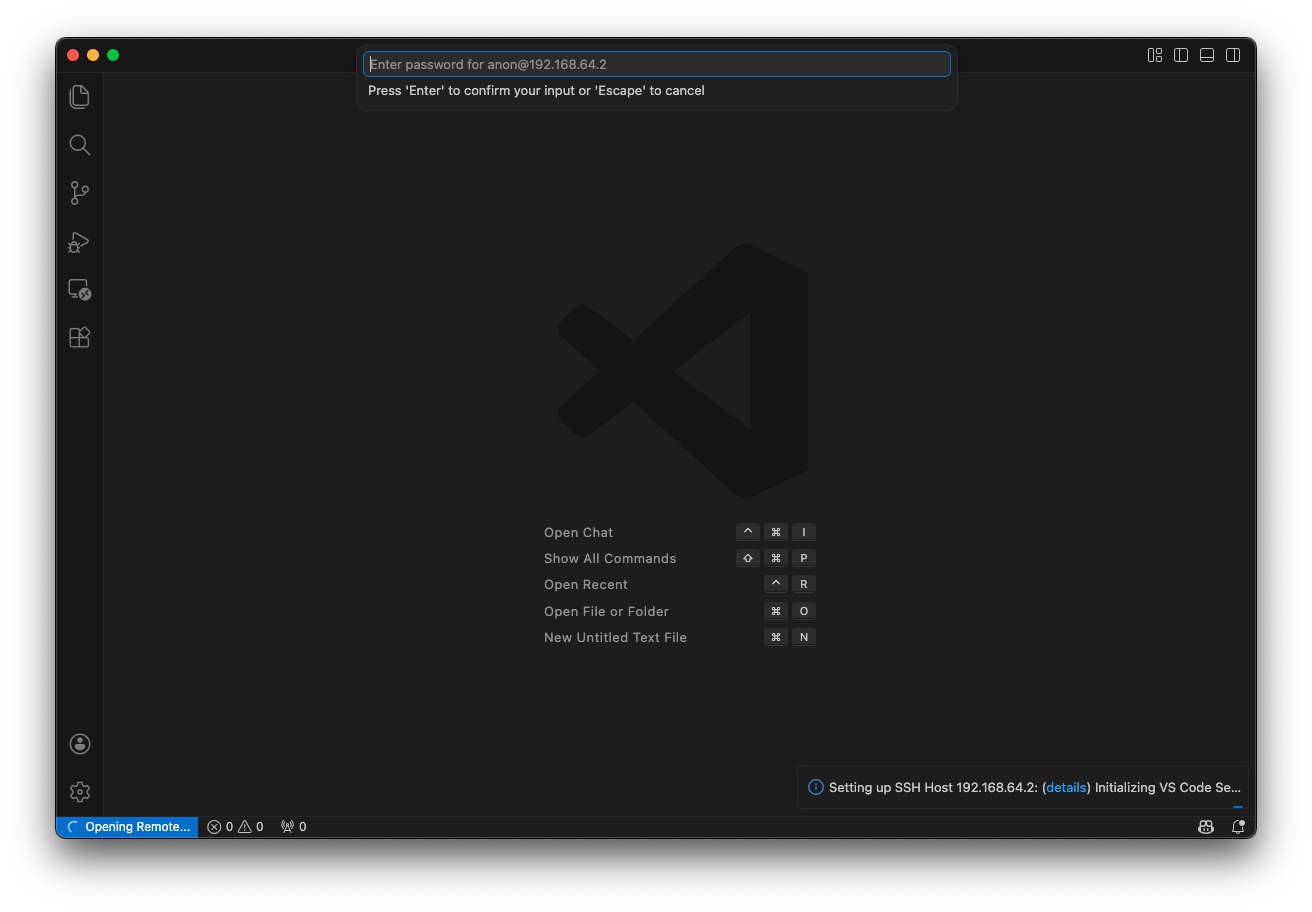Open the Customize Layout menu
1312x912 pixels.
(x=1155, y=55)
